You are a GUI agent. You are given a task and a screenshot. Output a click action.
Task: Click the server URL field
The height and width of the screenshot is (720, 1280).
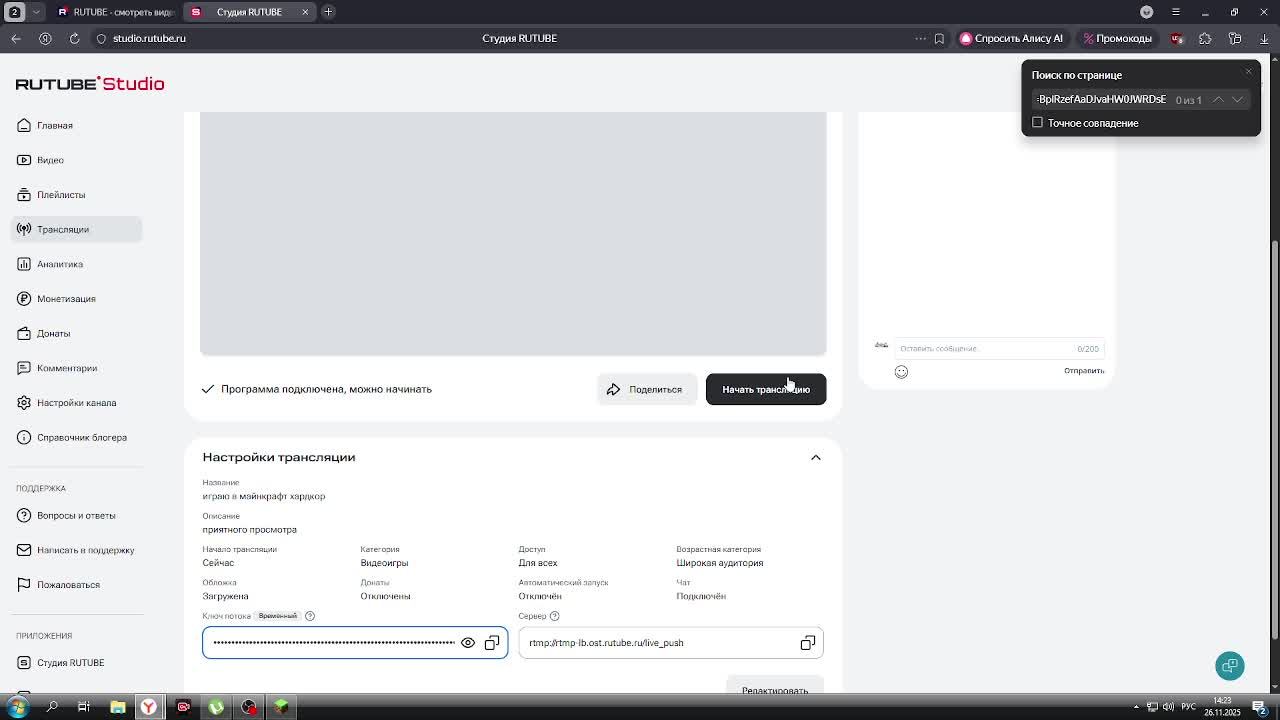point(671,643)
